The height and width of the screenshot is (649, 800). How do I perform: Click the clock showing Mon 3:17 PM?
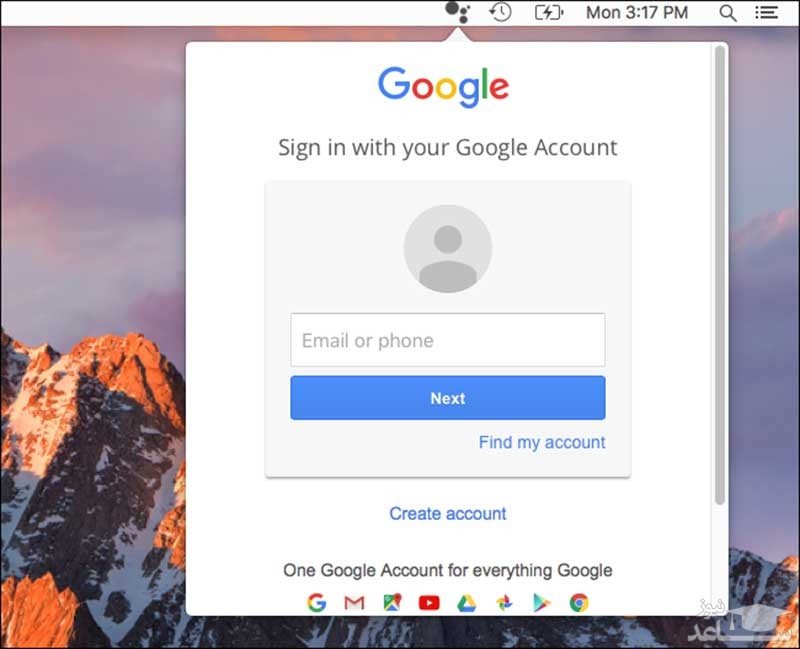click(x=637, y=12)
